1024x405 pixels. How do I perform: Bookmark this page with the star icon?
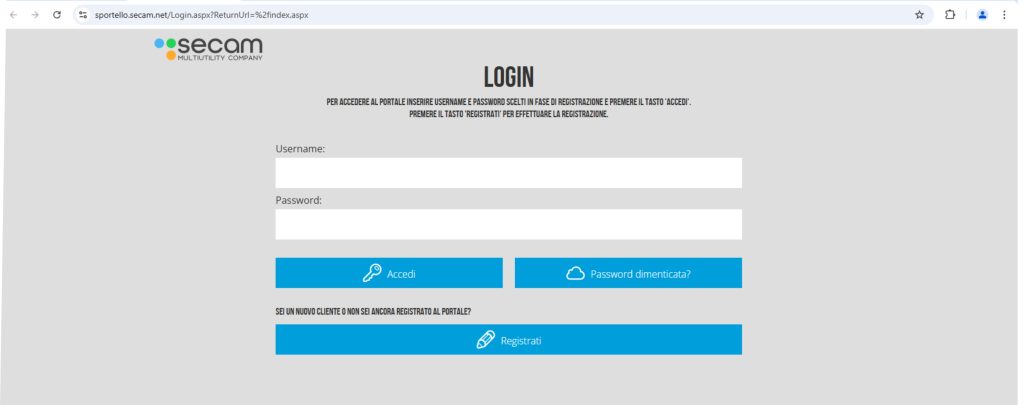[x=919, y=15]
